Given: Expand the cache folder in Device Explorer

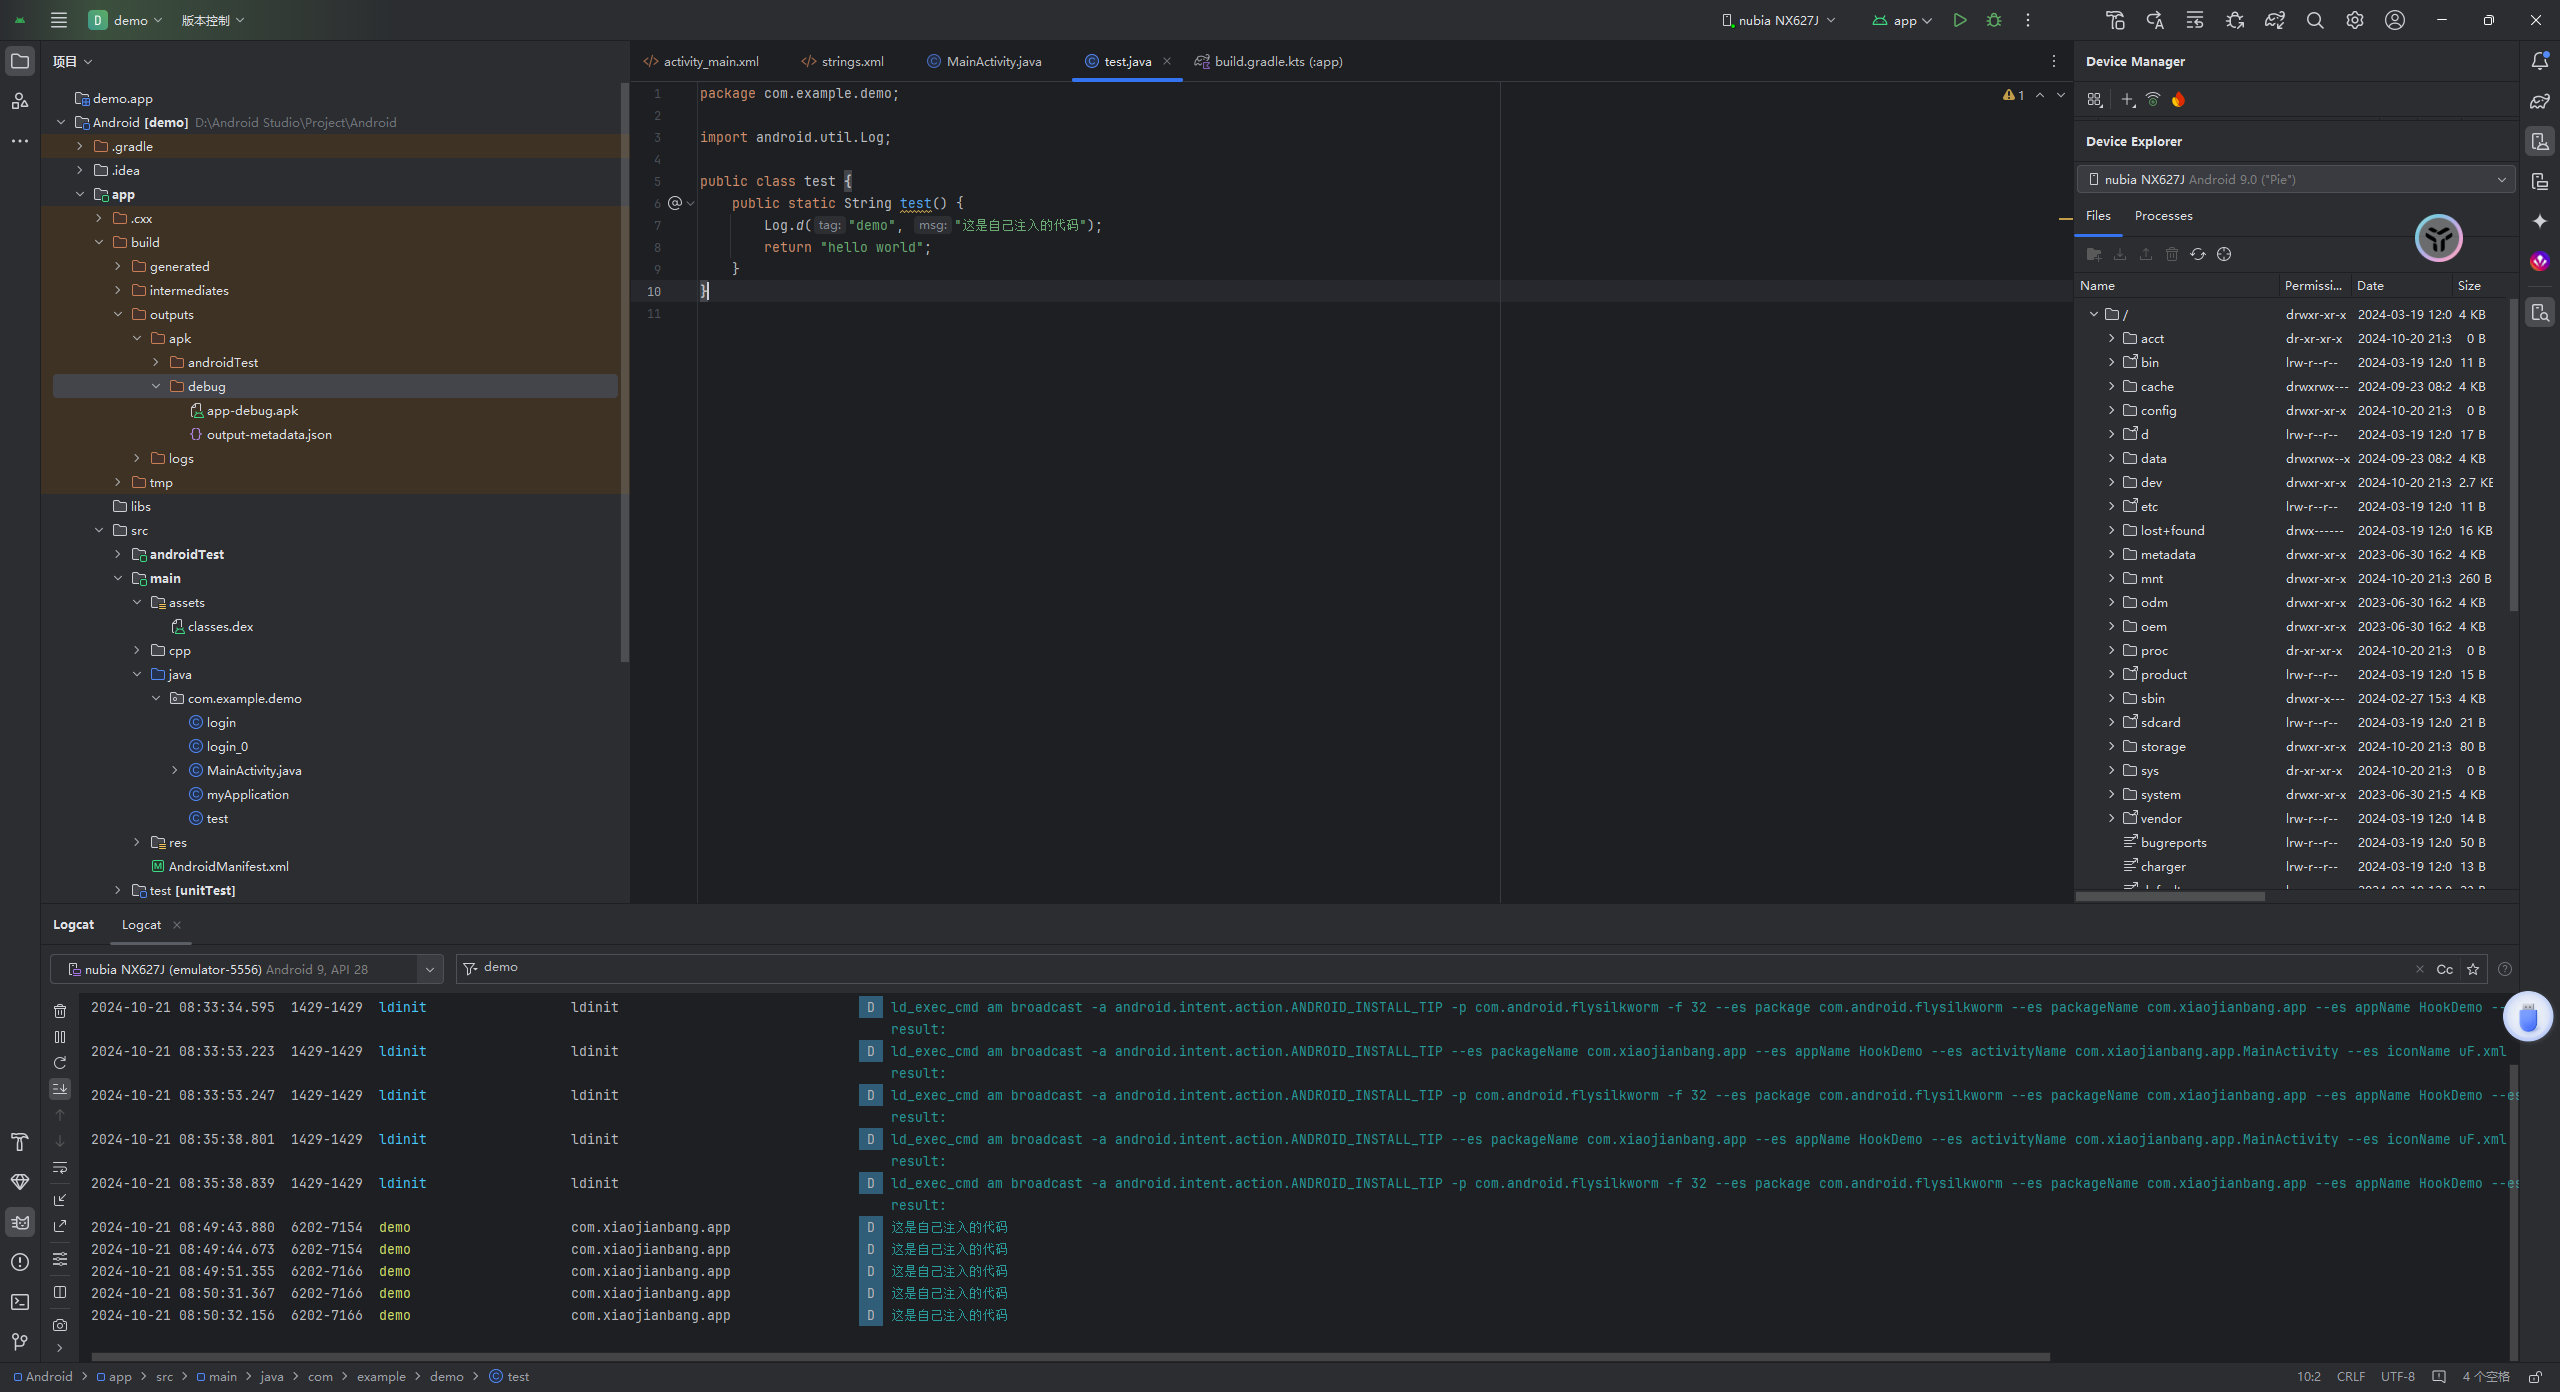Looking at the screenshot, I should [2112, 386].
